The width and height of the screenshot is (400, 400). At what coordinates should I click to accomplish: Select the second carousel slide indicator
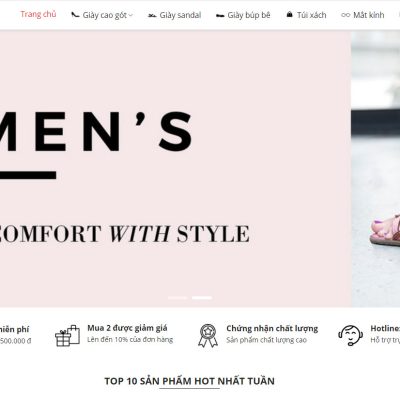coord(202,298)
